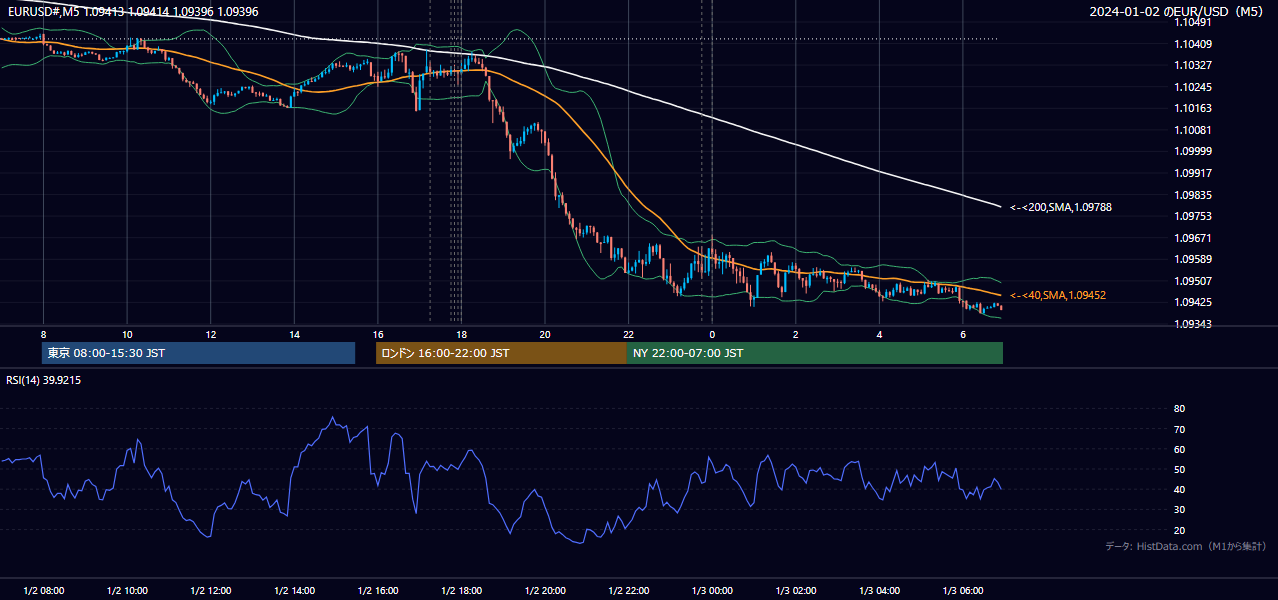This screenshot has height=600, width=1278.
Task: Click price axis value 1.09425
Action: point(1193,302)
